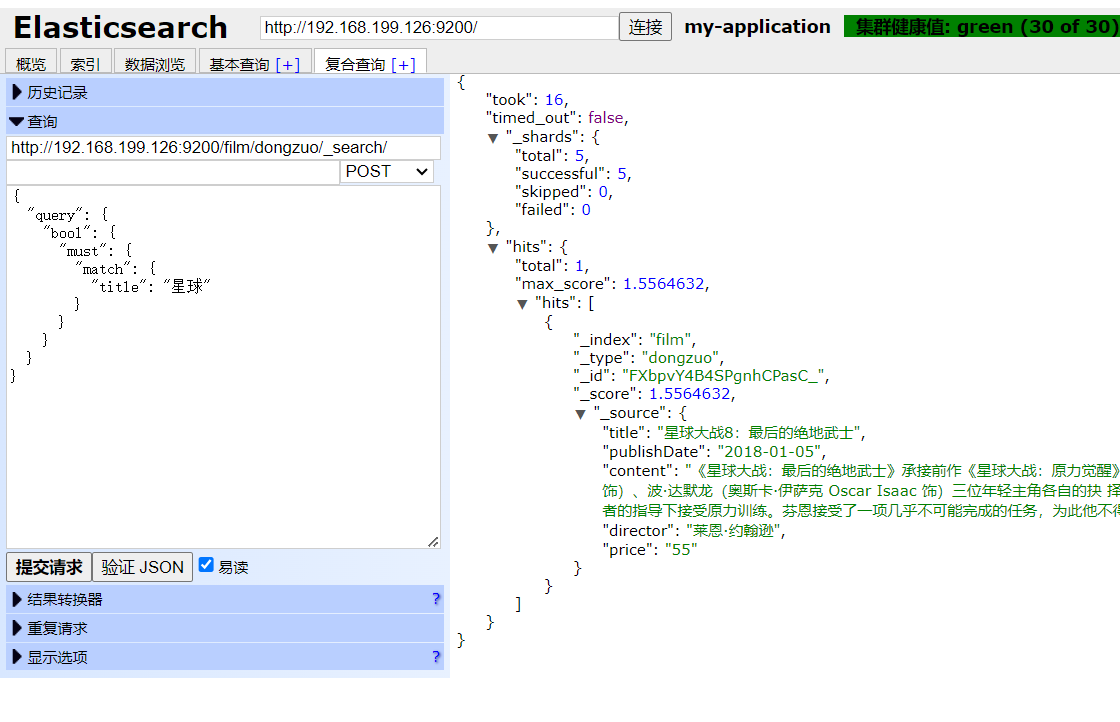The image size is (1120, 722).
Task: Toggle the 易读 checkbox
Action: pyautogui.click(x=206, y=565)
